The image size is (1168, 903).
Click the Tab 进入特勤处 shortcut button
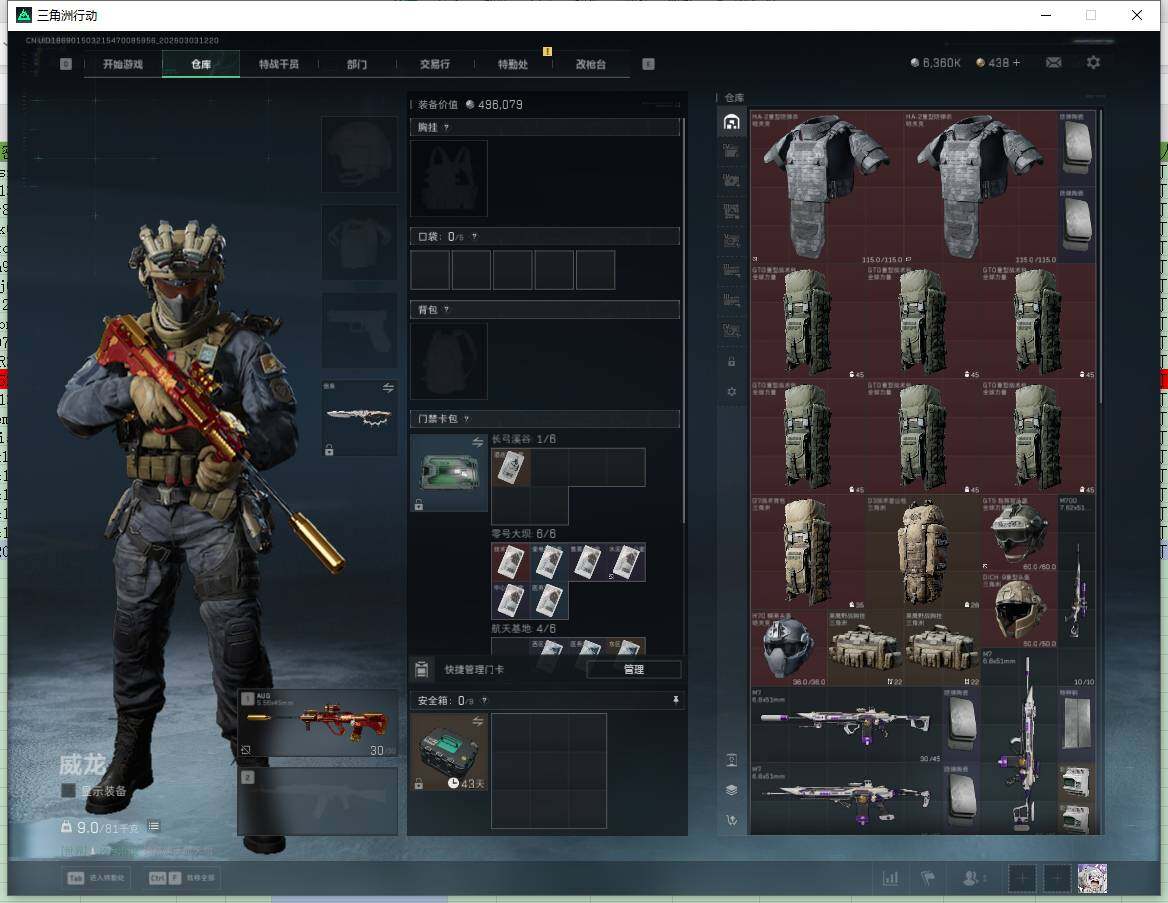click(98, 878)
